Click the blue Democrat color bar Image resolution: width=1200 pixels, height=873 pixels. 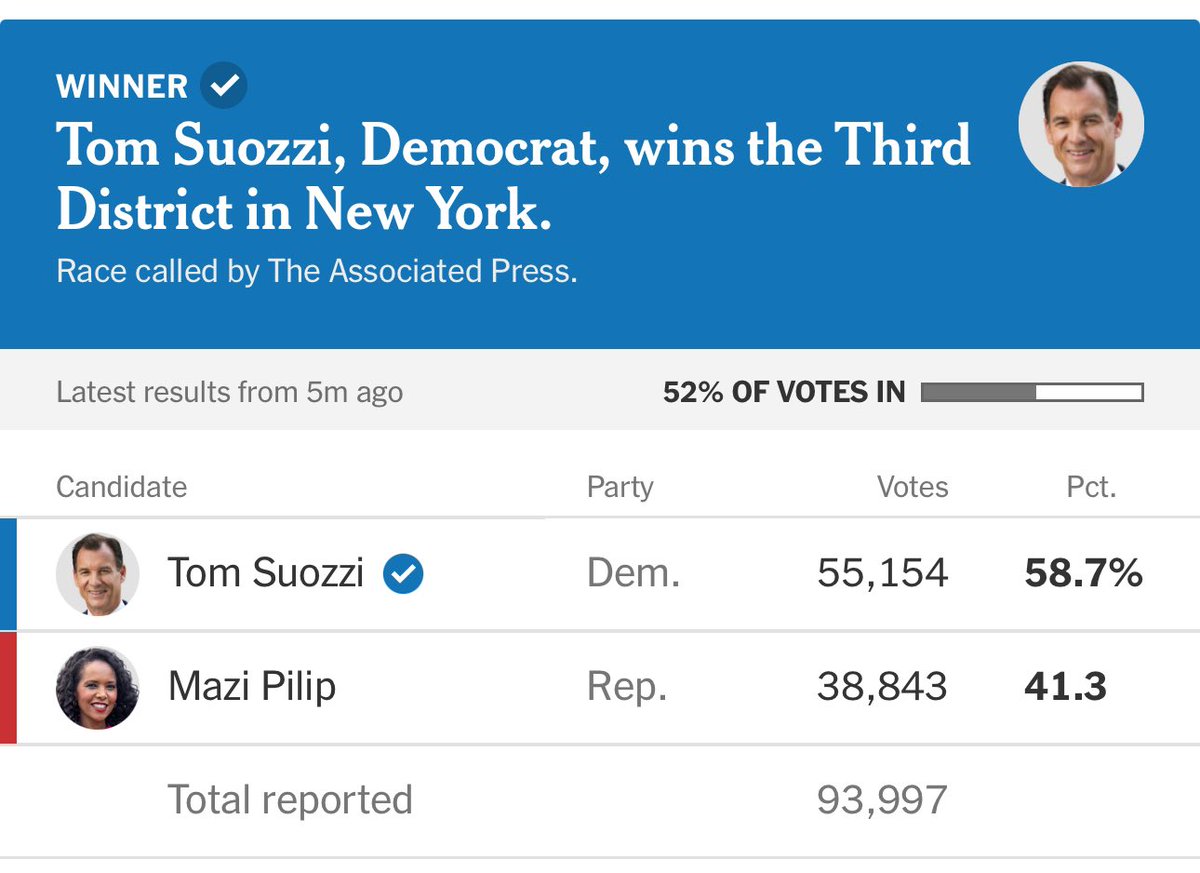(8, 574)
